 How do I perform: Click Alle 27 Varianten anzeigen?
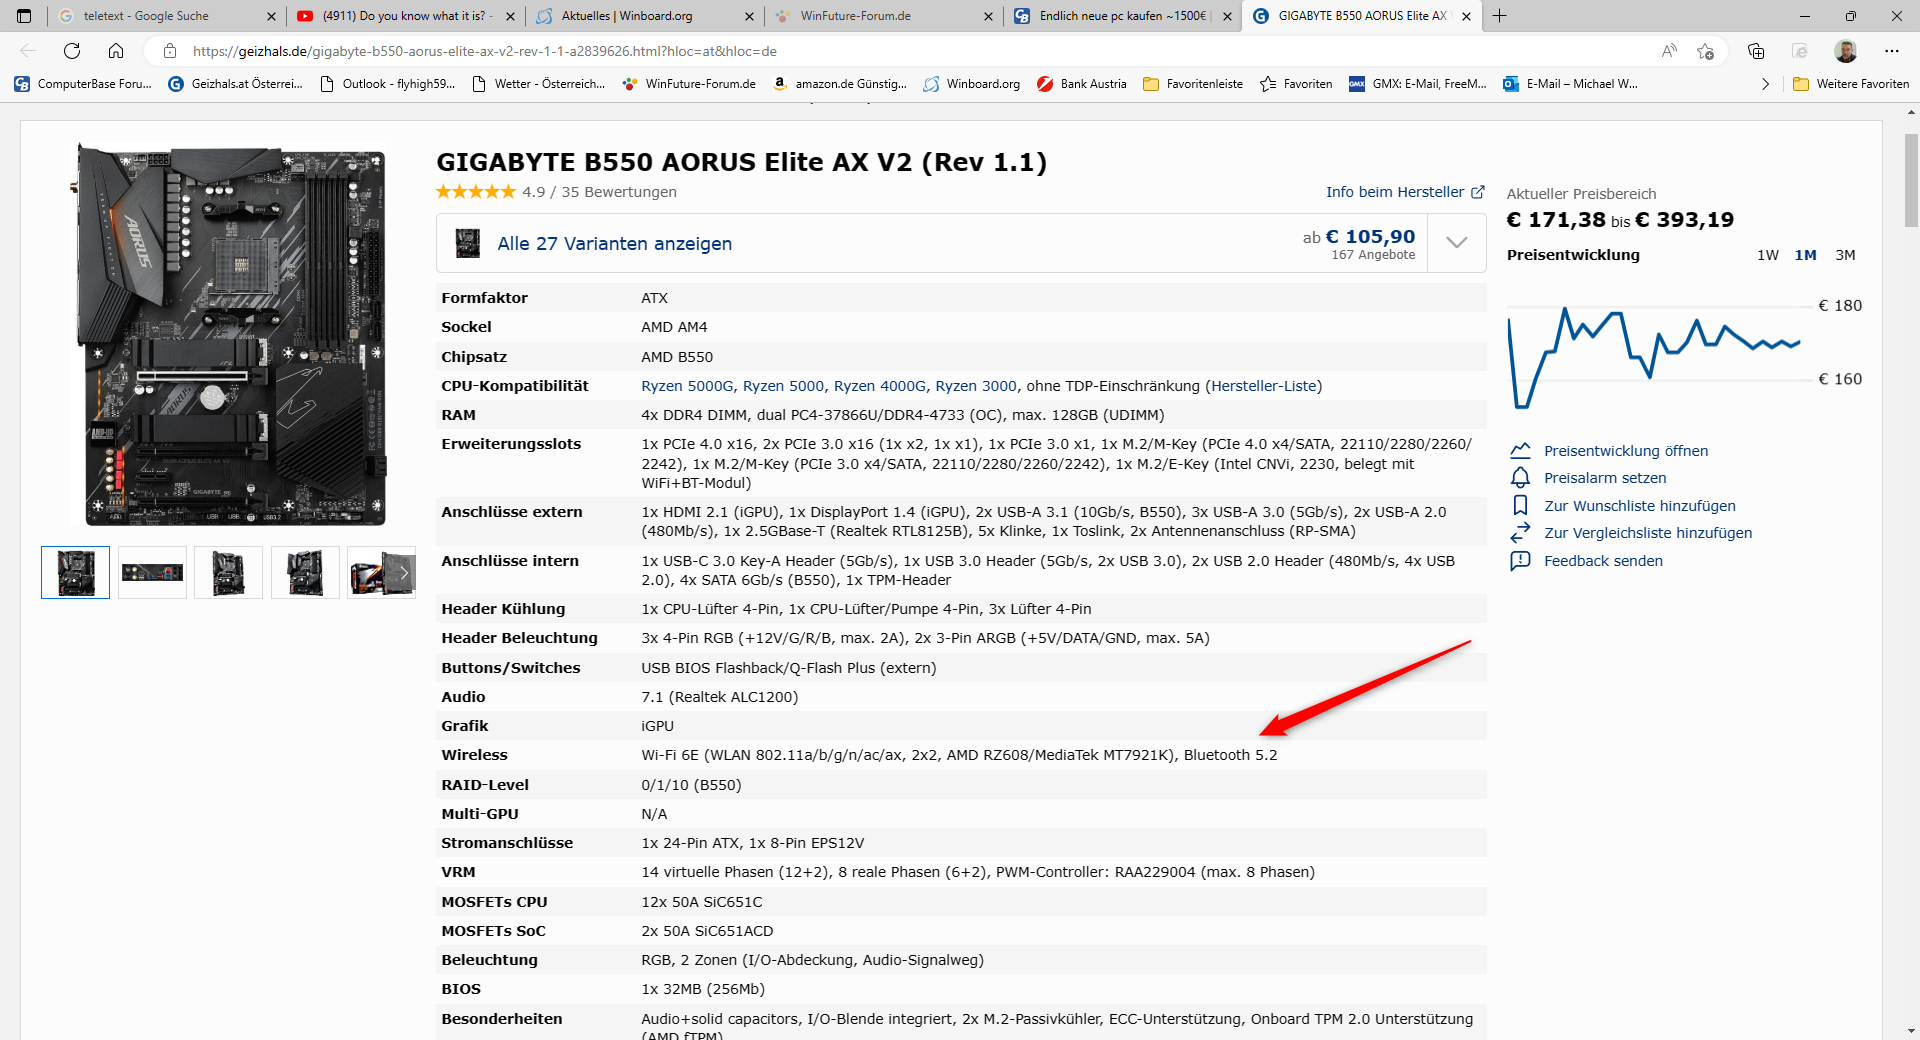(614, 244)
